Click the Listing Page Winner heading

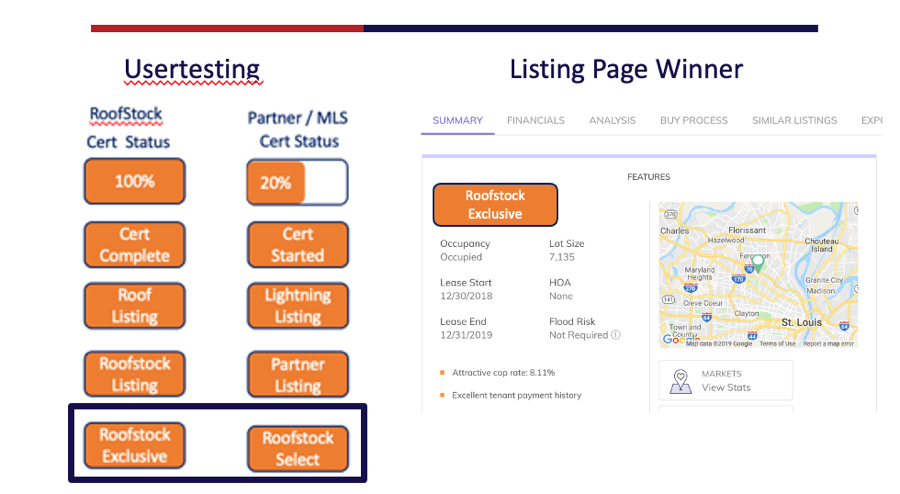click(x=626, y=69)
